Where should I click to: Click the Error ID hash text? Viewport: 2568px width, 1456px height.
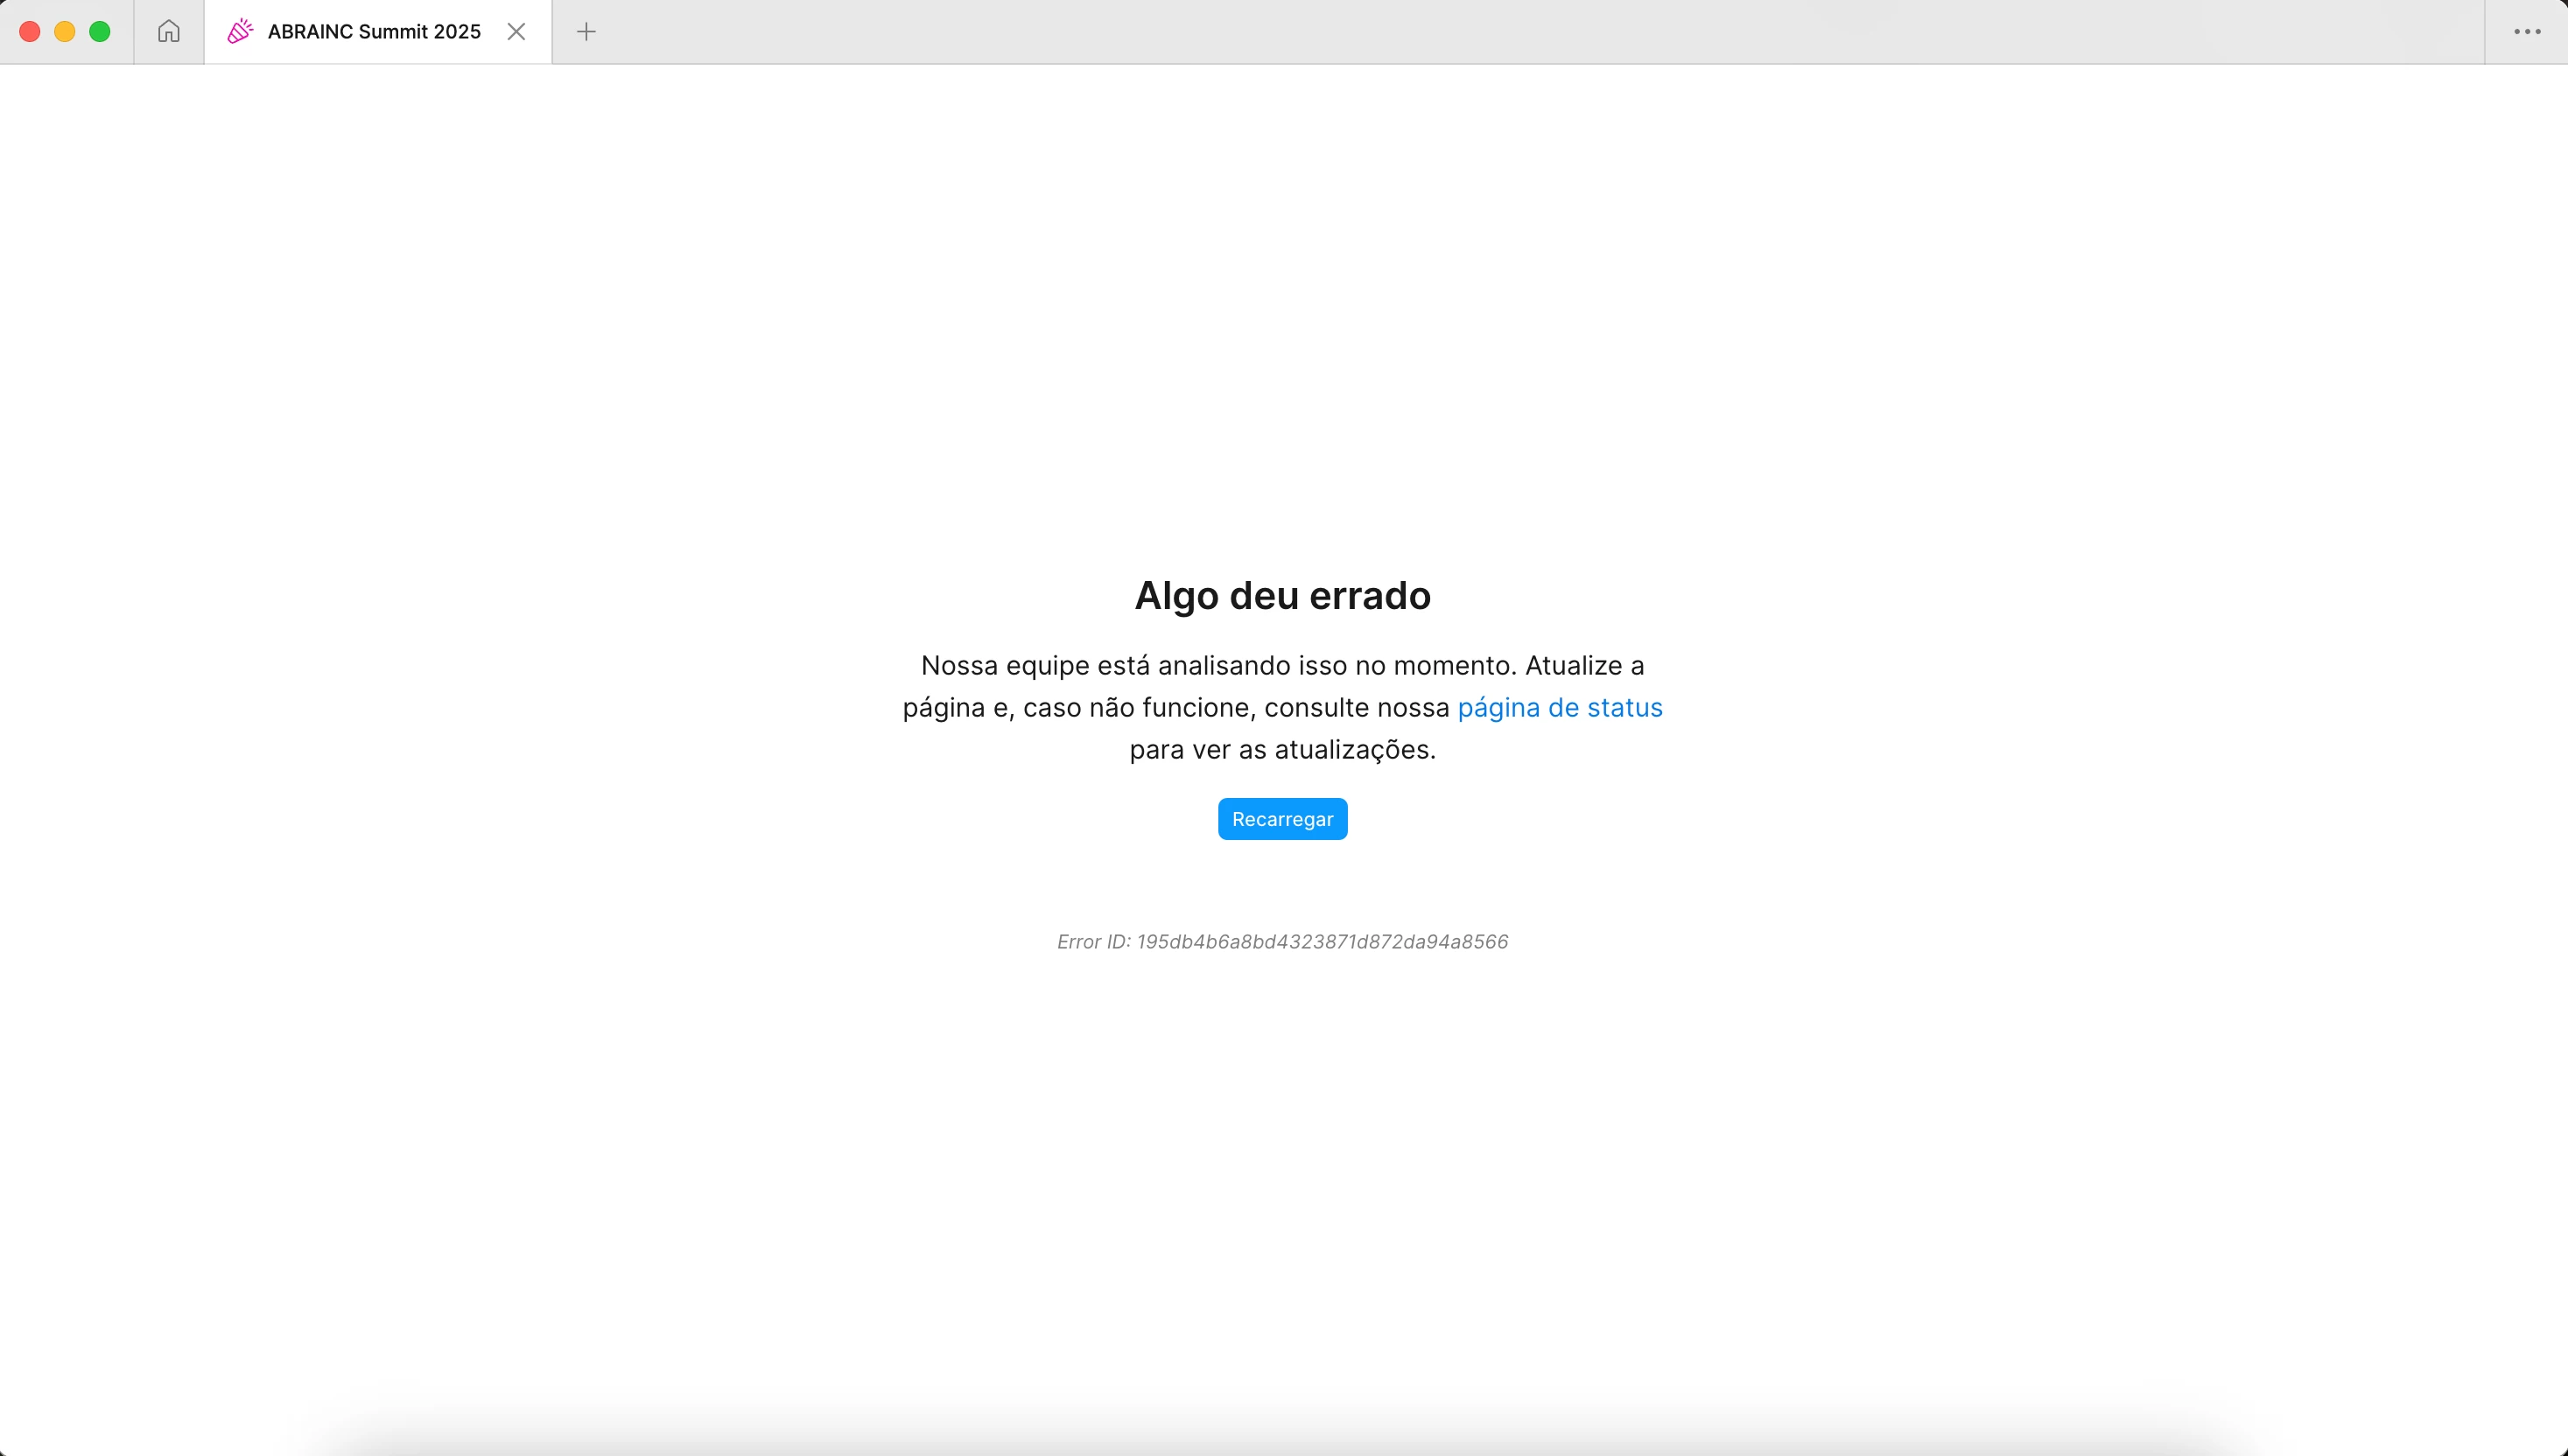(x=1322, y=942)
